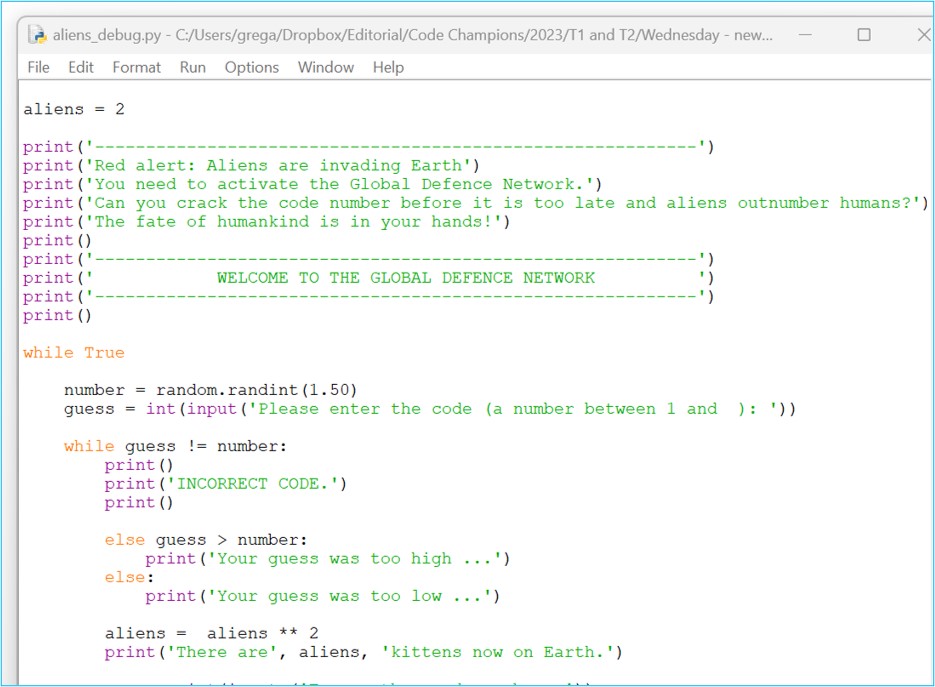Image resolution: width=935 pixels, height=687 pixels.
Task: Click the 'while True' statement
Action: pyautogui.click(x=74, y=353)
